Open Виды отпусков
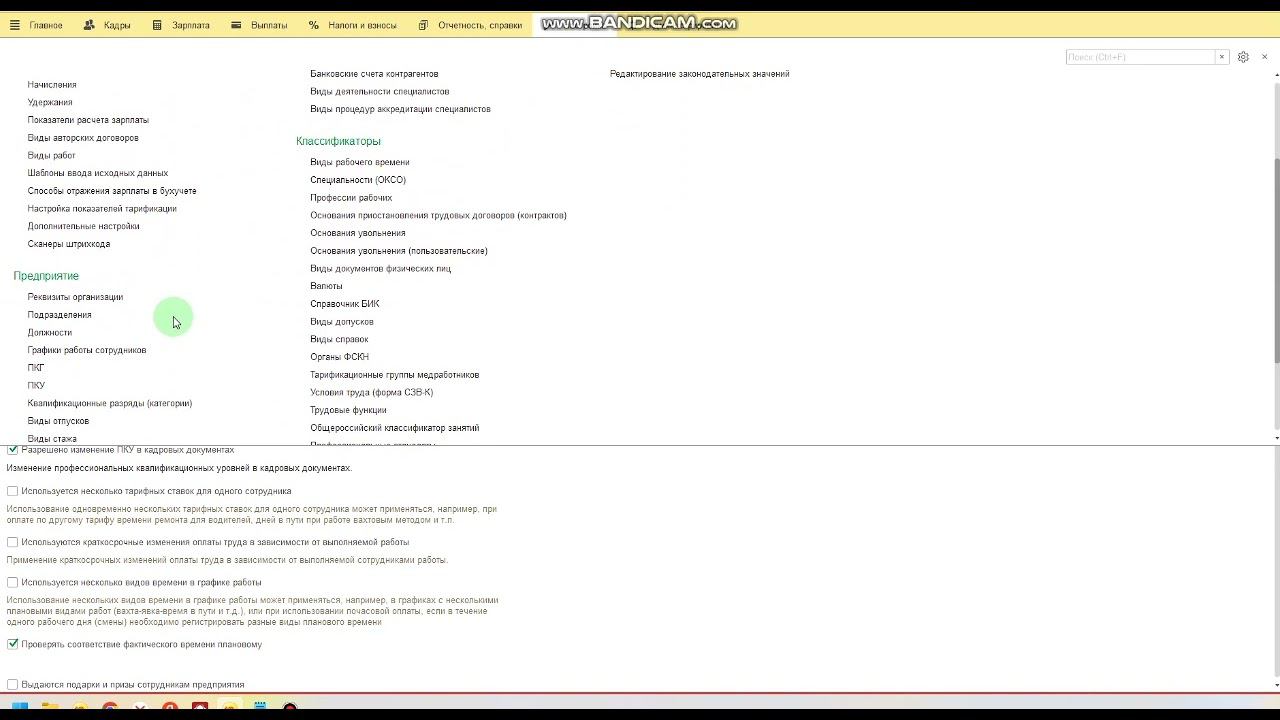 click(58, 421)
